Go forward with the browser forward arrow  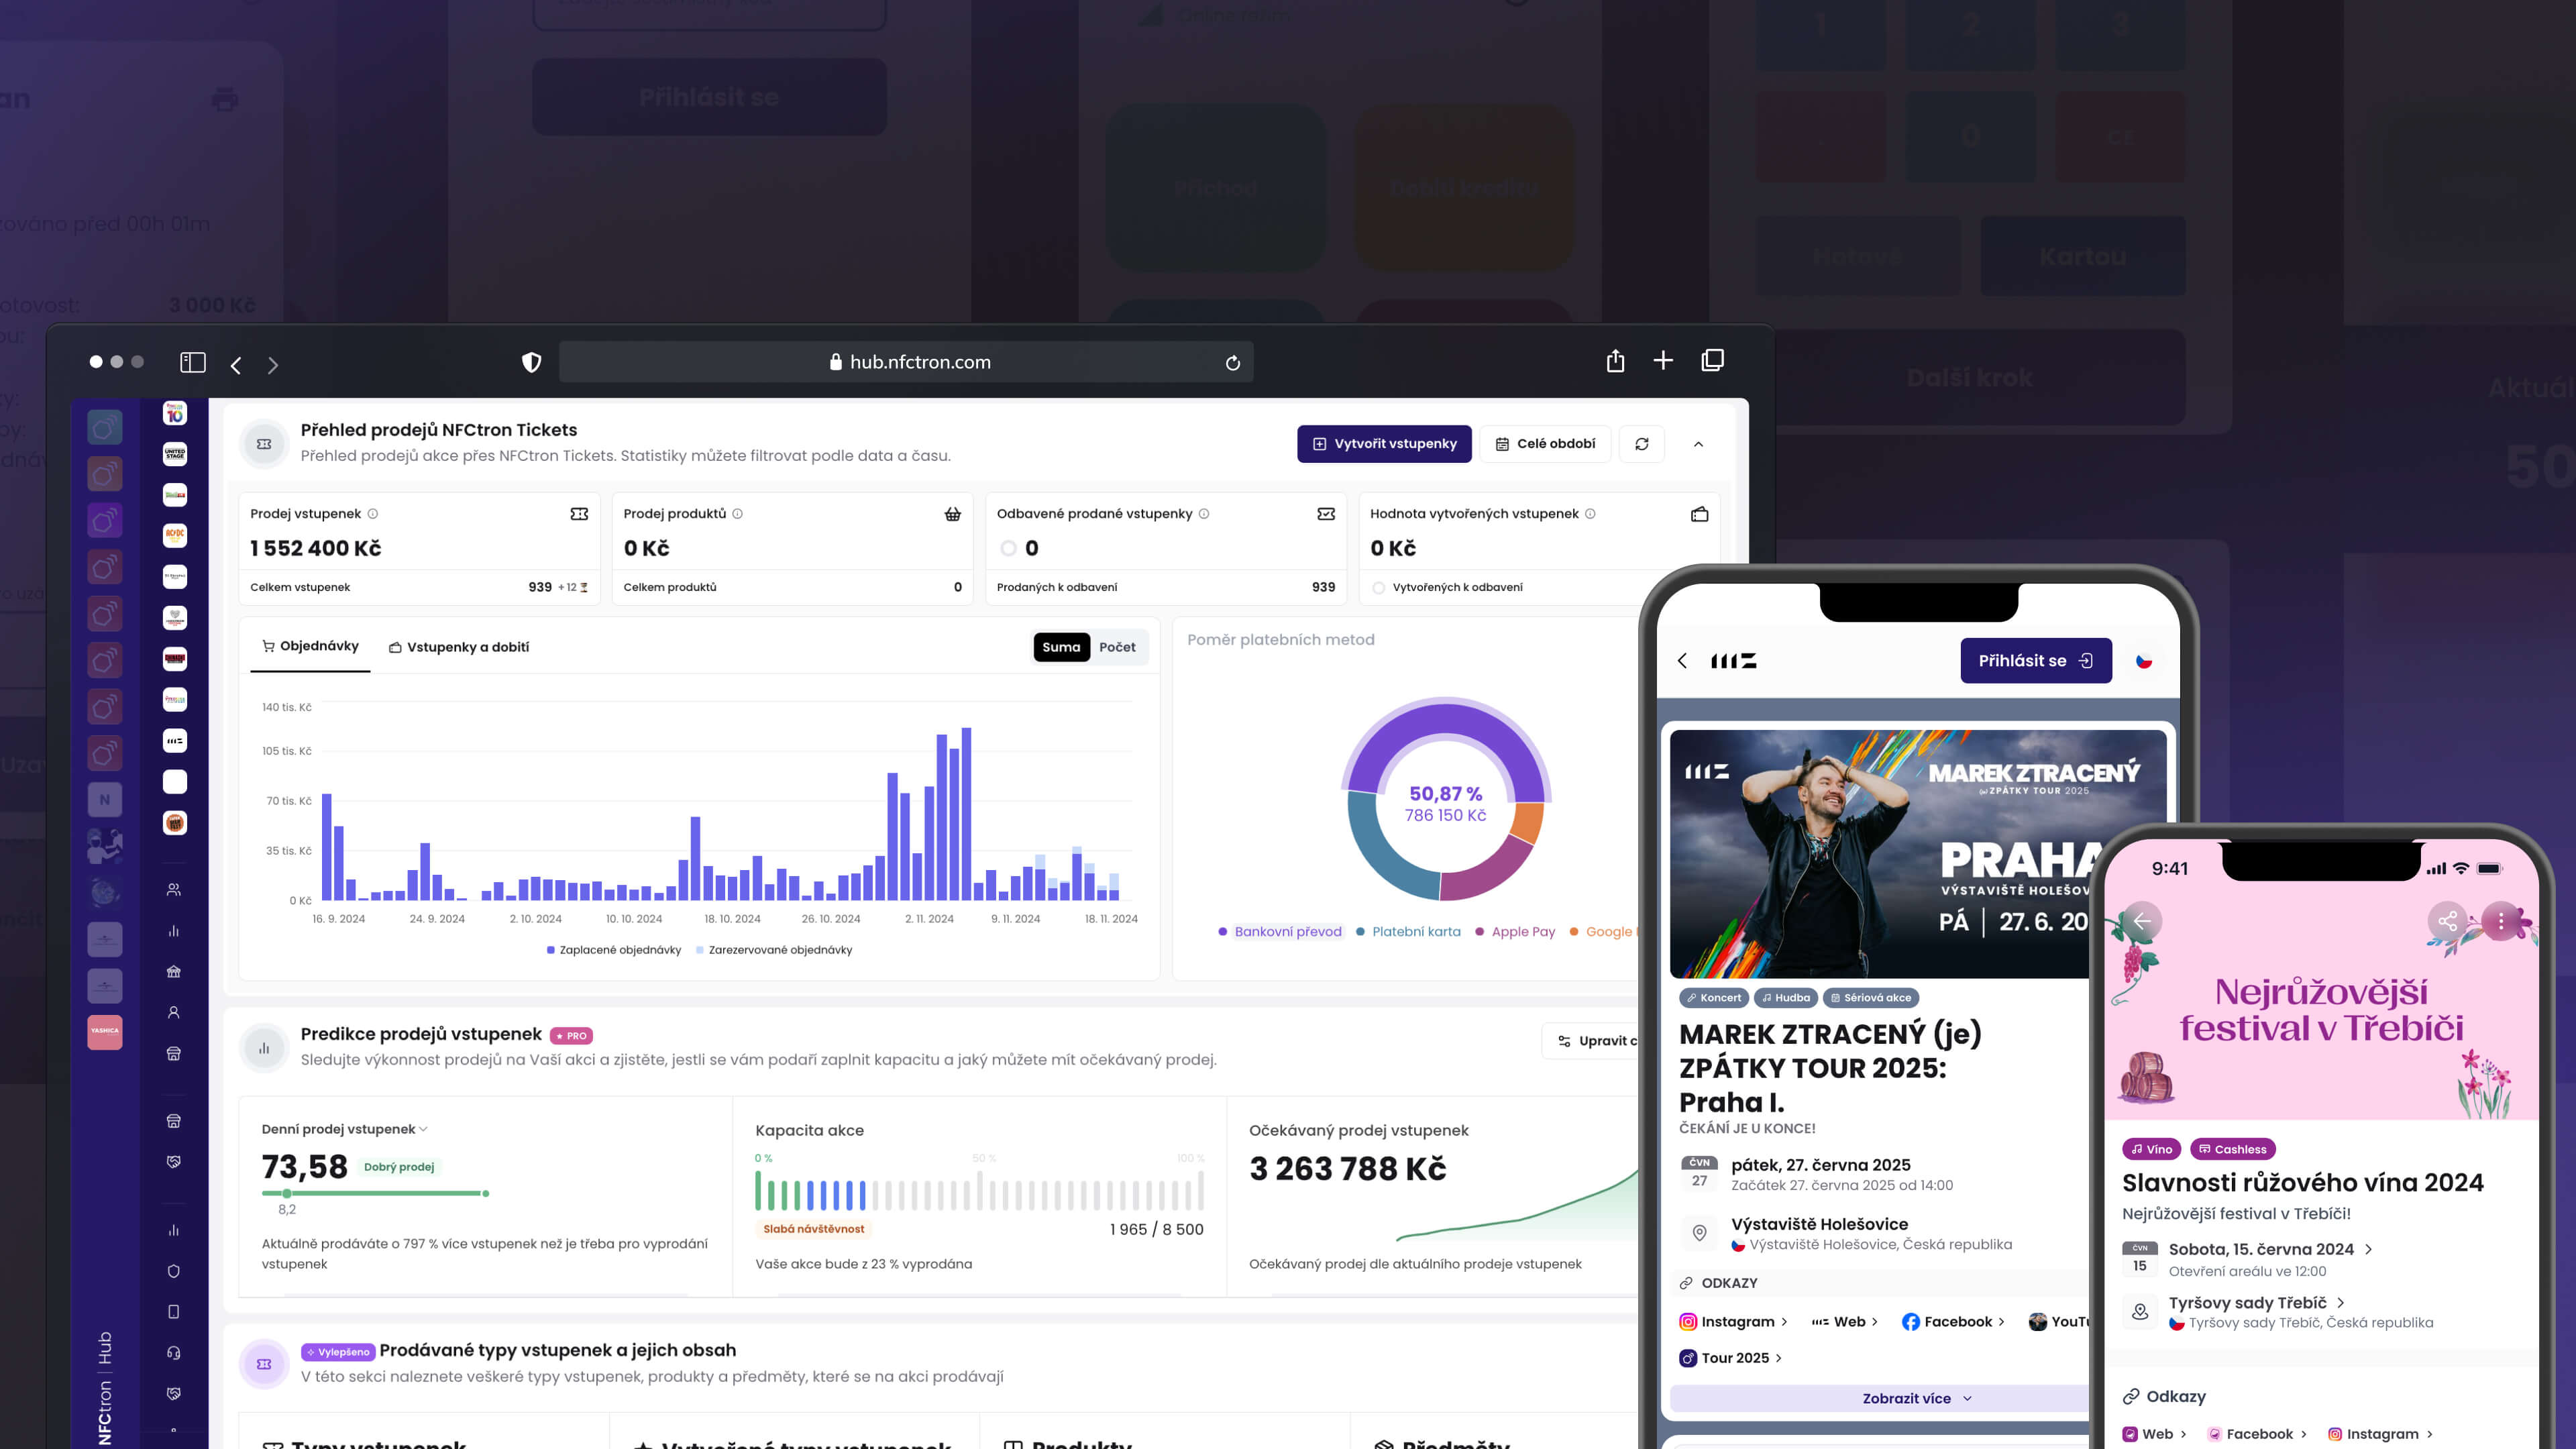[x=272, y=365]
